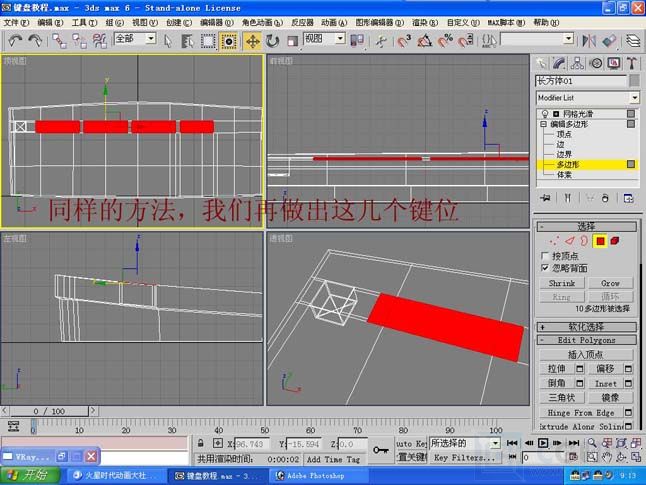Activate the Select and Rotate tool
This screenshot has height=485, width=646.
(272, 41)
